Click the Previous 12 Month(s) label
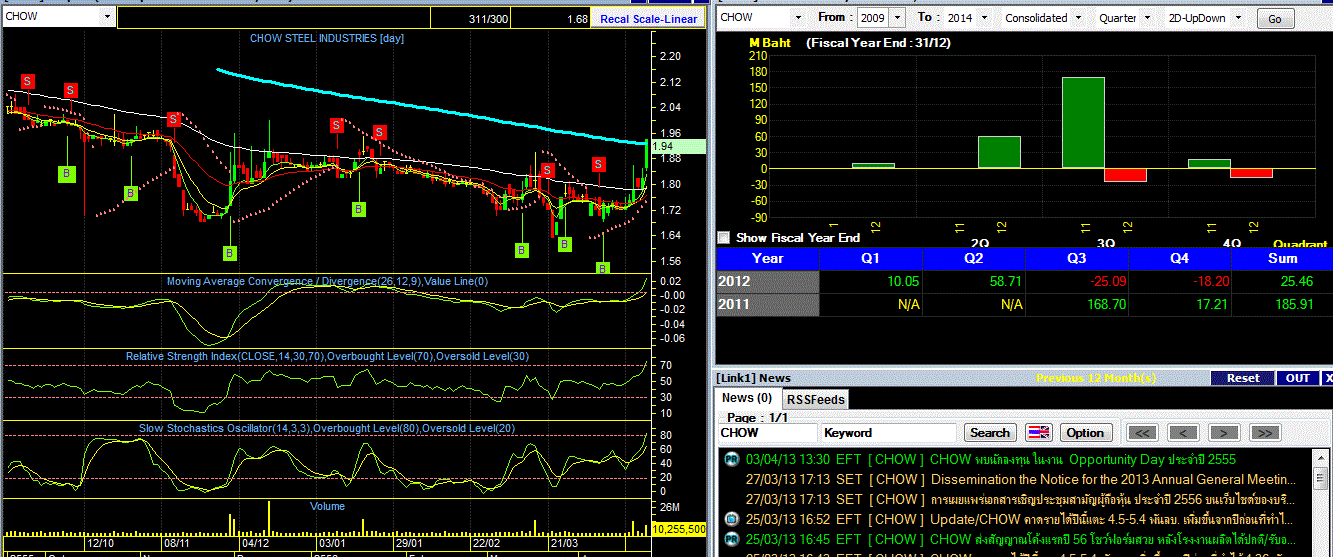The image size is (1333, 557). (1096, 378)
